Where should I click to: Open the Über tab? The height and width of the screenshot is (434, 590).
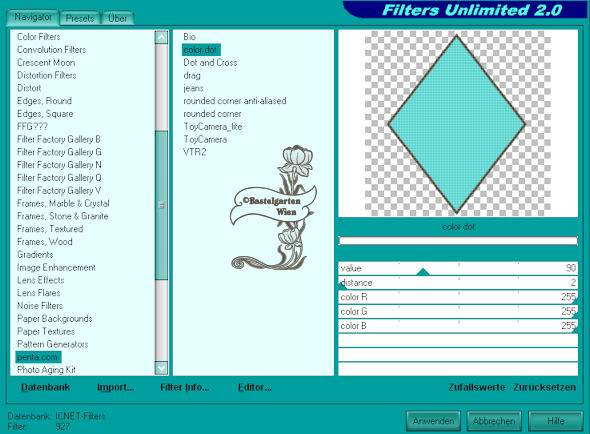tap(117, 18)
